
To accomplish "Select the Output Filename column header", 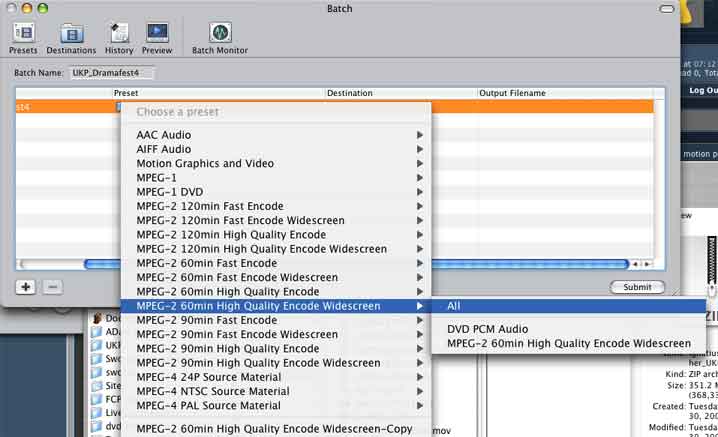I will pos(566,93).
